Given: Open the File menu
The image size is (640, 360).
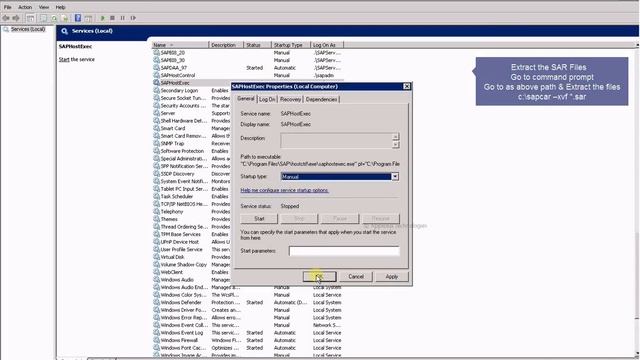Looking at the screenshot, I should point(8,7).
